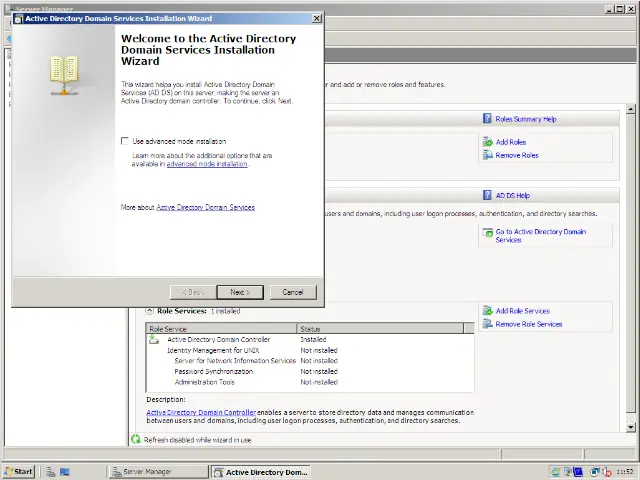Image resolution: width=640 pixels, height=480 pixels.
Task: Click the Roles Summary Help icon
Action: pos(487,119)
